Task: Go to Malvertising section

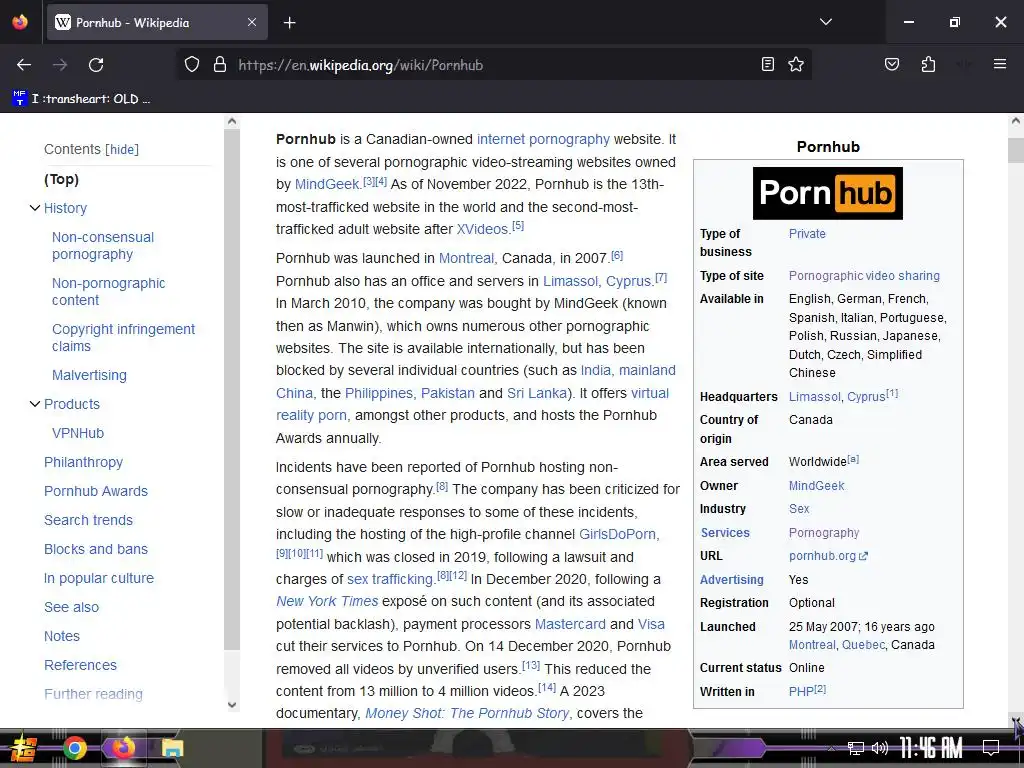Action: click(89, 375)
